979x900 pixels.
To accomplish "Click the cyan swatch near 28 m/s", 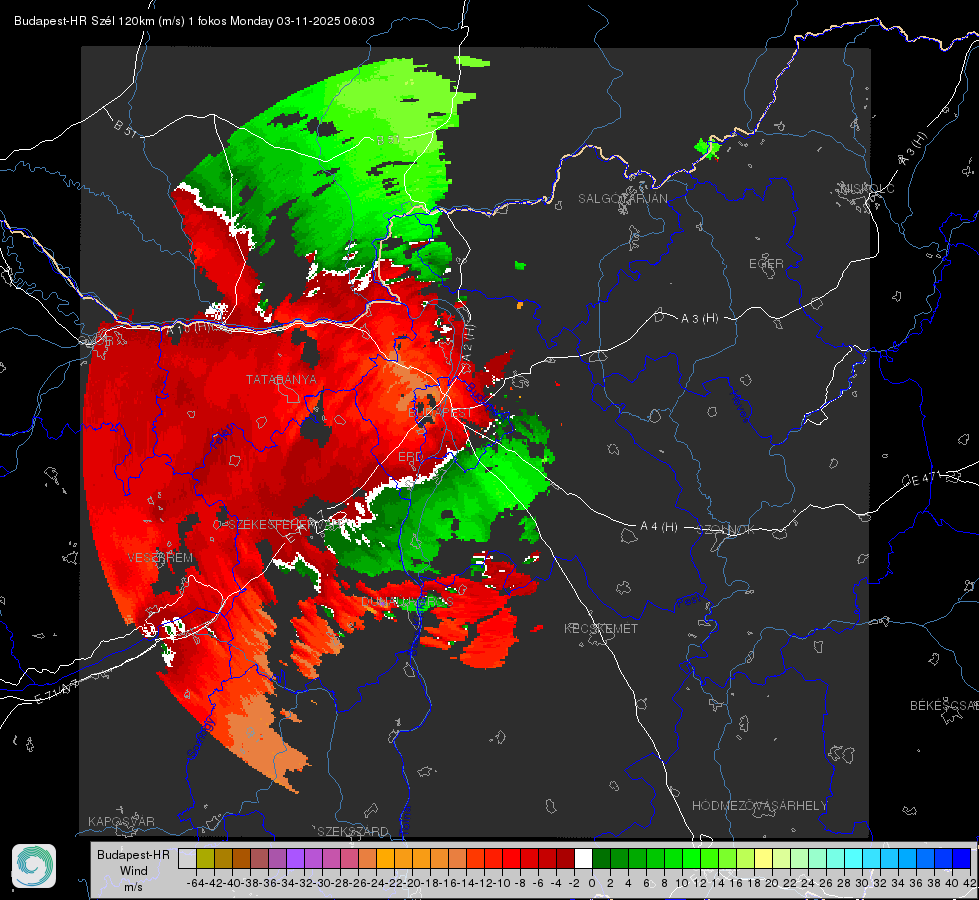I will (x=854, y=859).
